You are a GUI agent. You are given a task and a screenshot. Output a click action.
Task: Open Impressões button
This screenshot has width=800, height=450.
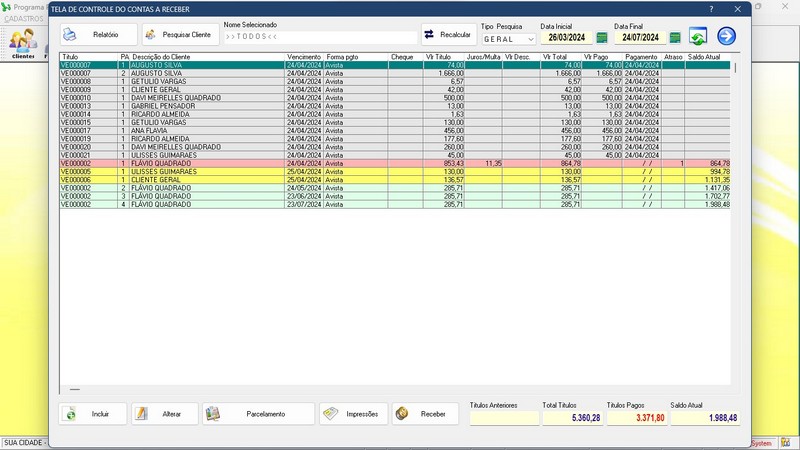click(x=354, y=414)
